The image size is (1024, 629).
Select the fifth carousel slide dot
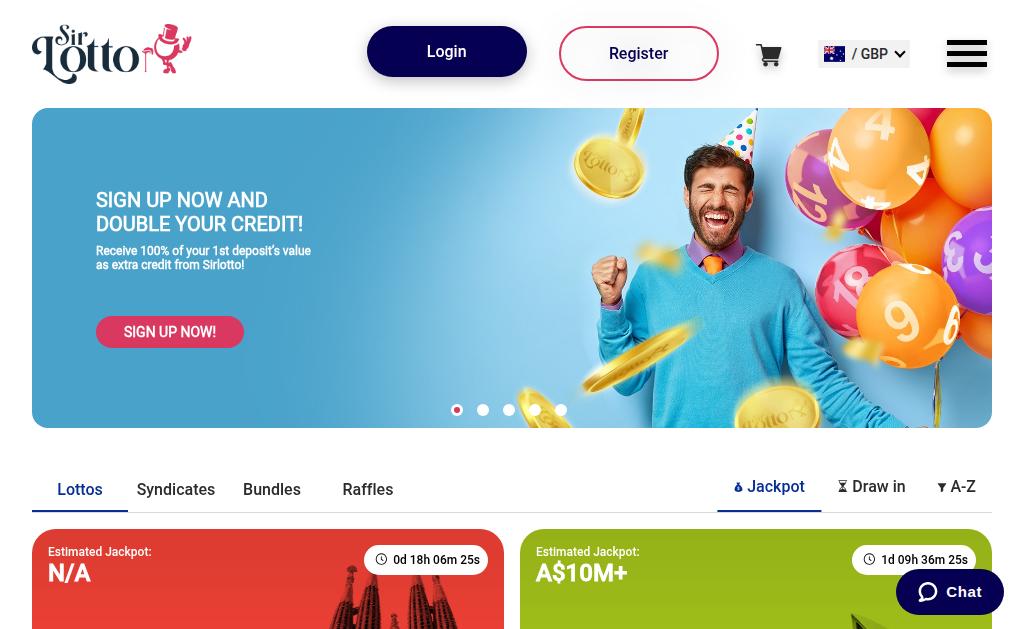561,410
